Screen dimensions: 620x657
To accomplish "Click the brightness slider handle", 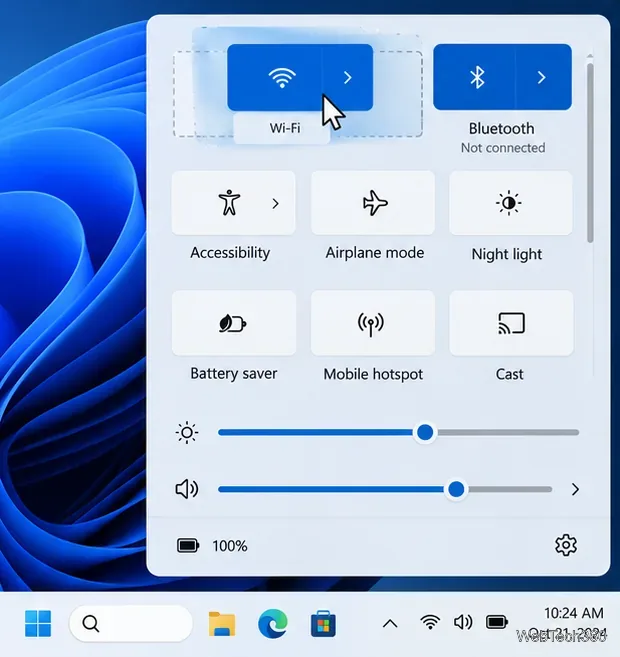I will click(425, 432).
